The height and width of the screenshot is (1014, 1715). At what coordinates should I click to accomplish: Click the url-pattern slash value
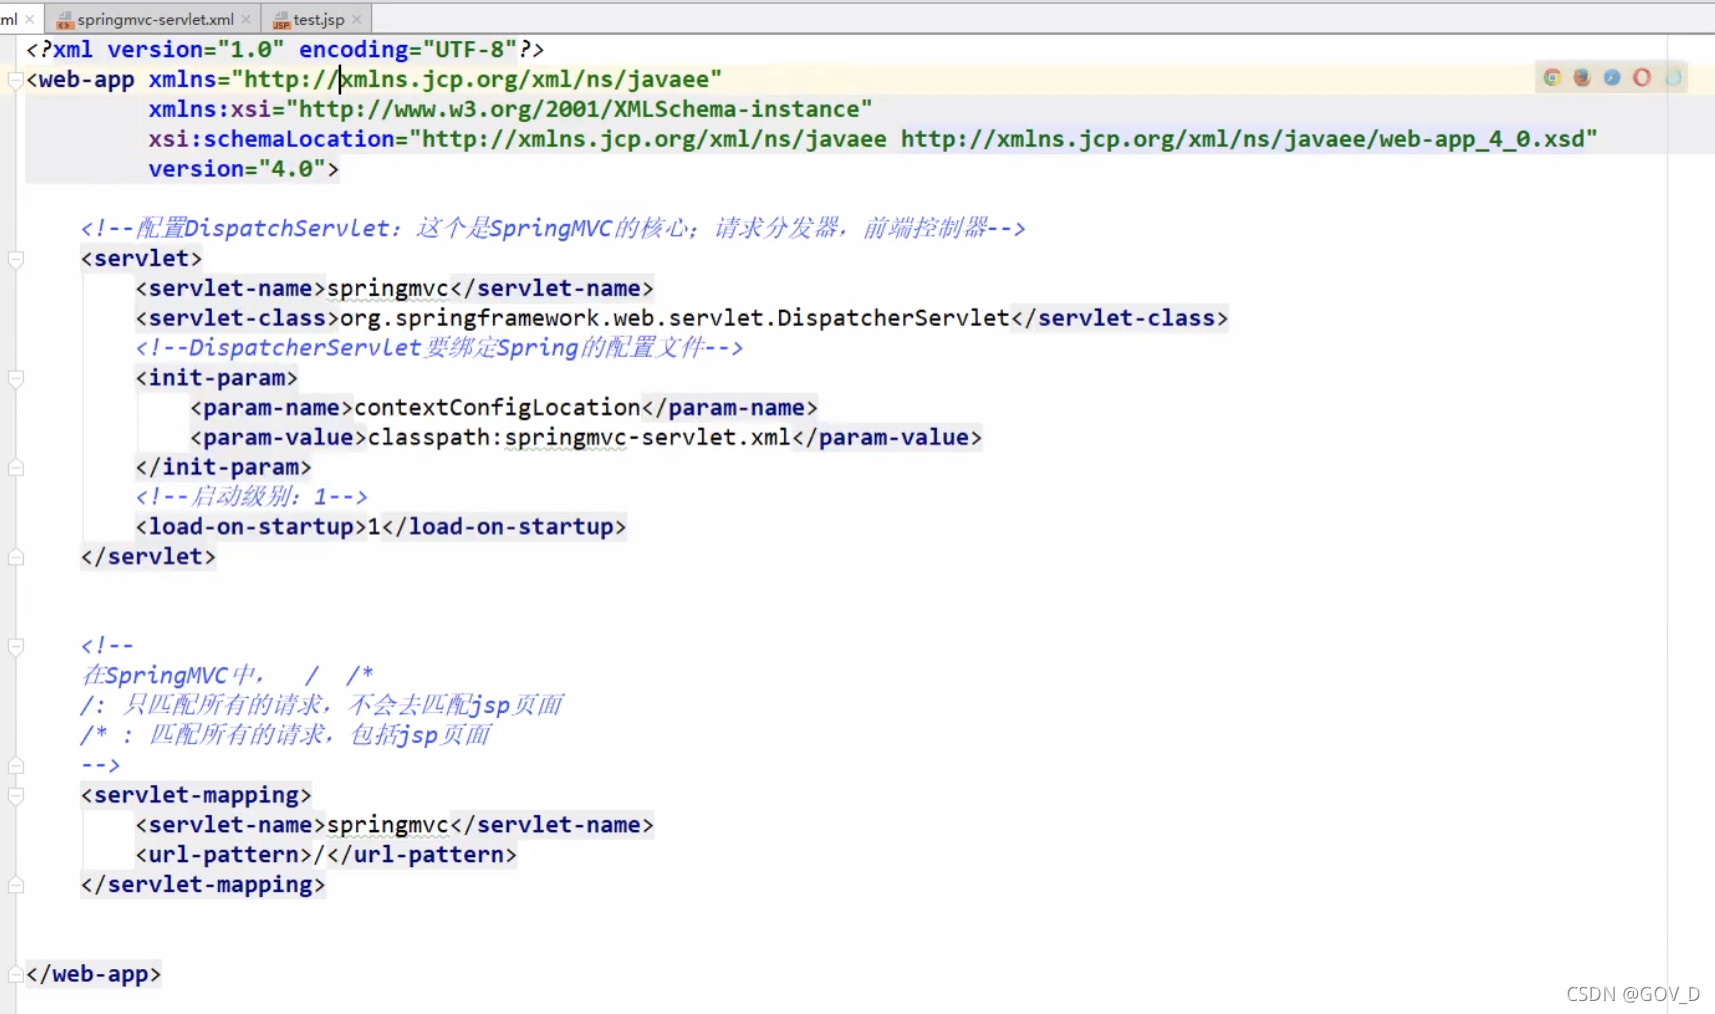(320, 855)
